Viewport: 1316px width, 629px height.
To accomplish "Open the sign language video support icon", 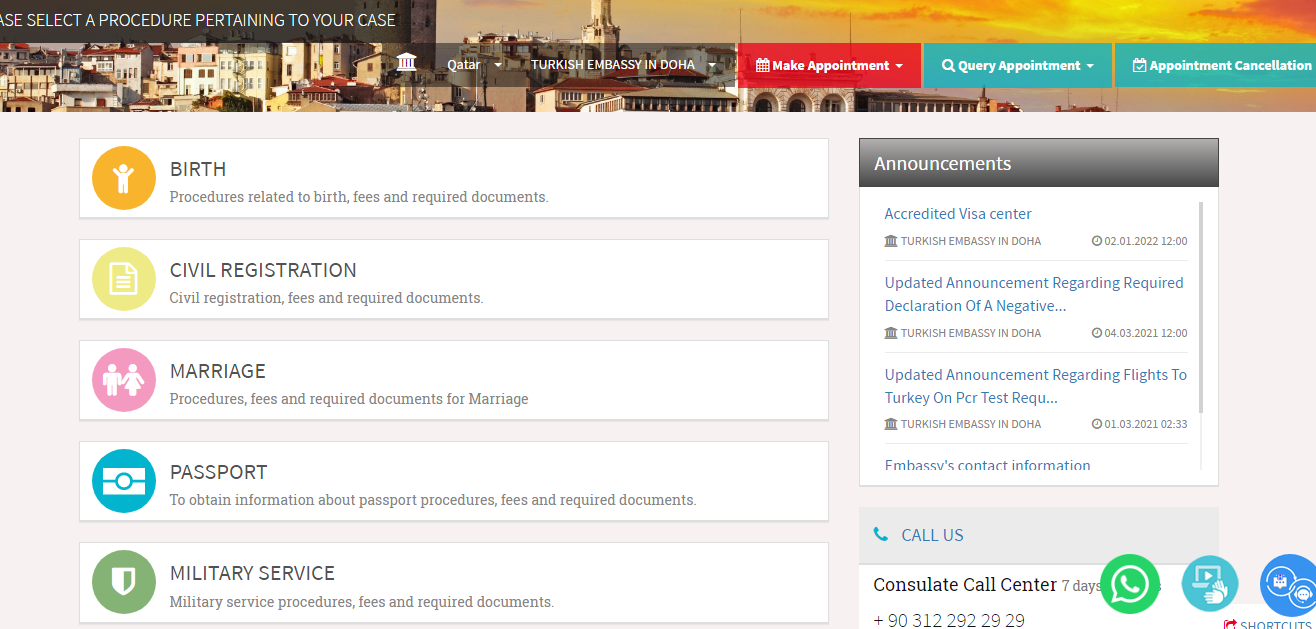I will pyautogui.click(x=1209, y=584).
